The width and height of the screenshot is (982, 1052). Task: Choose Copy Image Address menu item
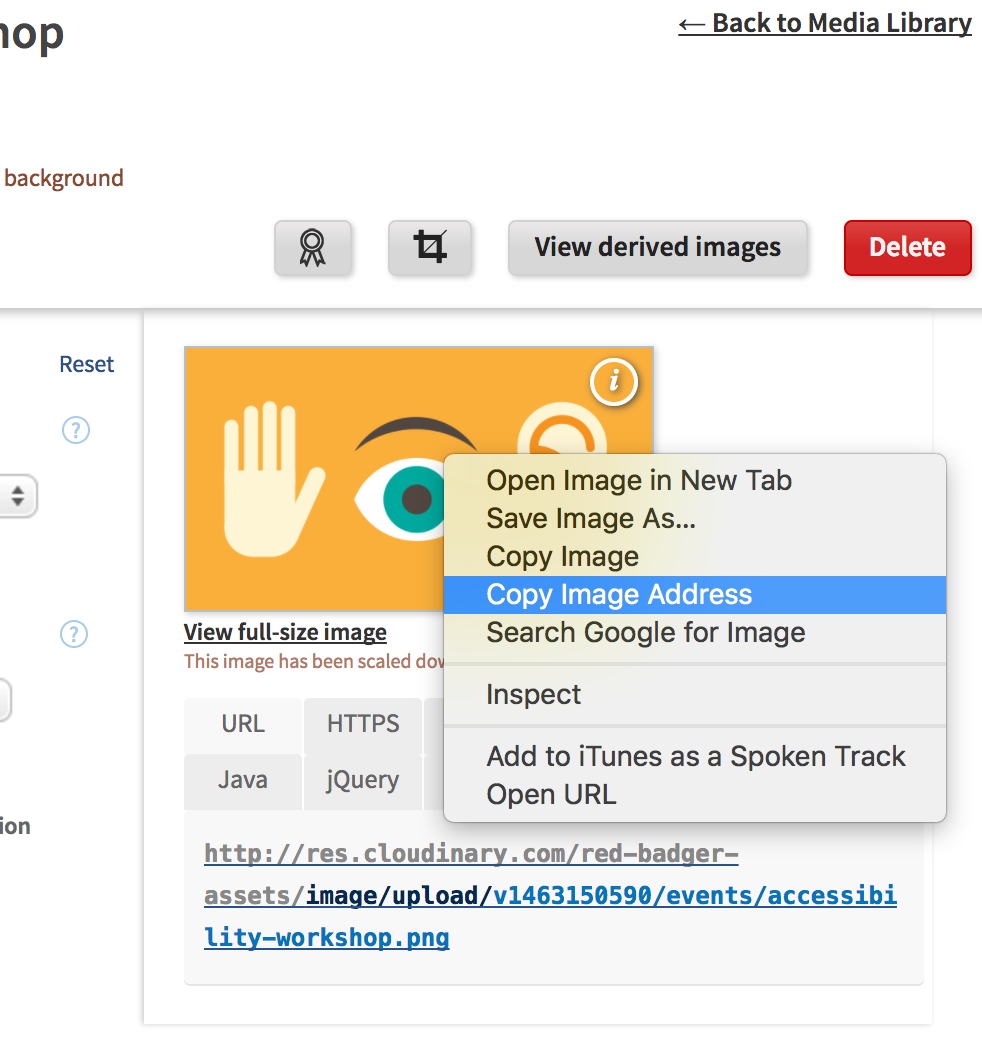619,595
